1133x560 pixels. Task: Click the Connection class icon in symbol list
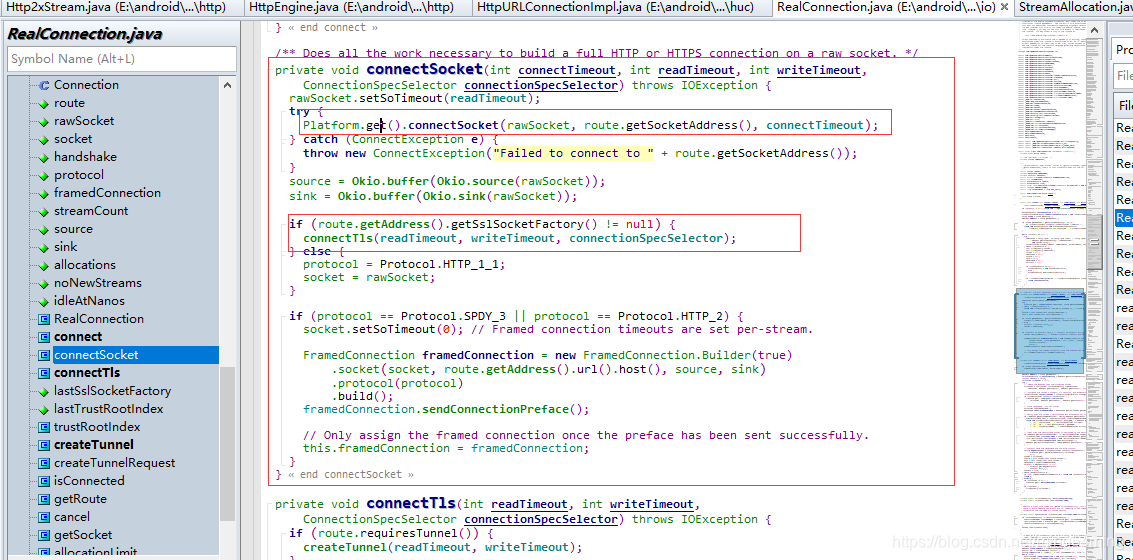pos(43,85)
